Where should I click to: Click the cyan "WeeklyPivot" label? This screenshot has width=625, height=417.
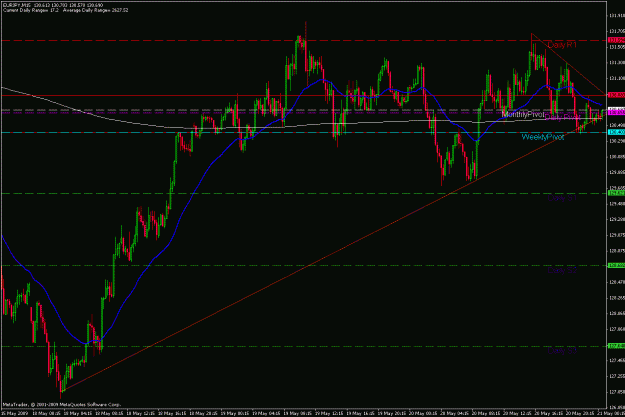[542, 137]
